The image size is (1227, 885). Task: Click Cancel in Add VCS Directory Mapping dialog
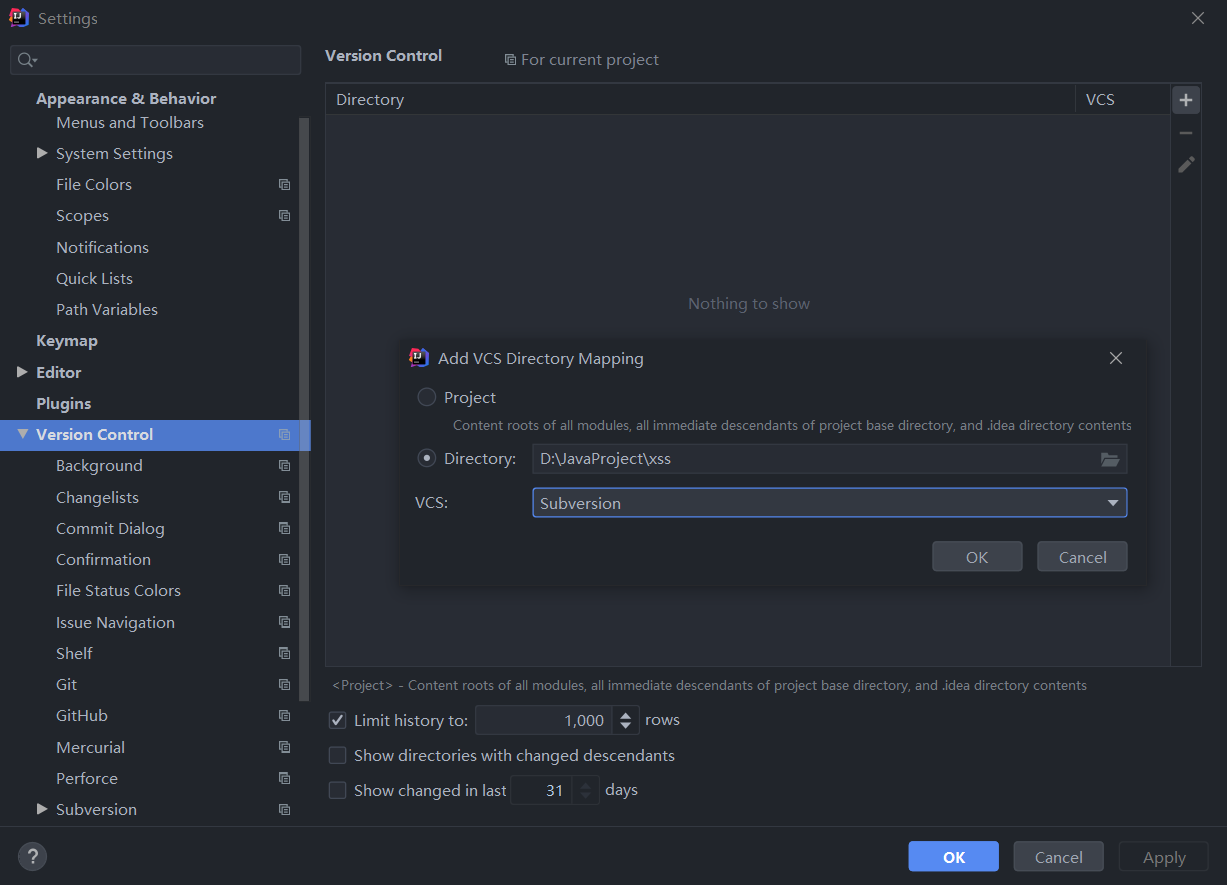pos(1082,557)
